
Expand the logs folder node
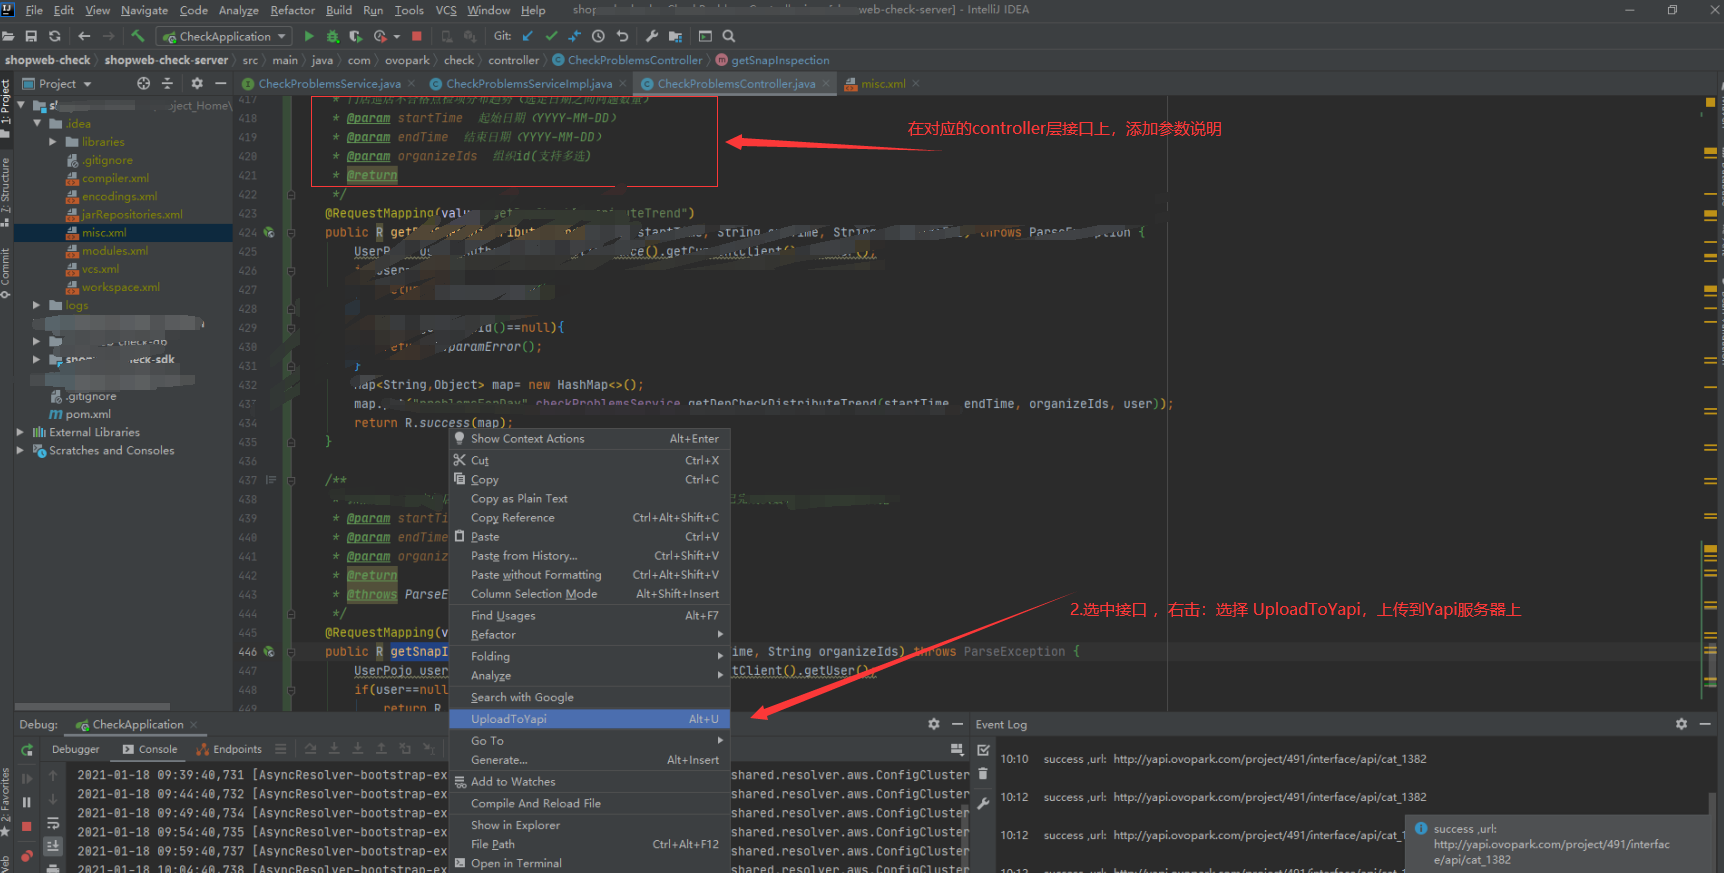click(37, 306)
